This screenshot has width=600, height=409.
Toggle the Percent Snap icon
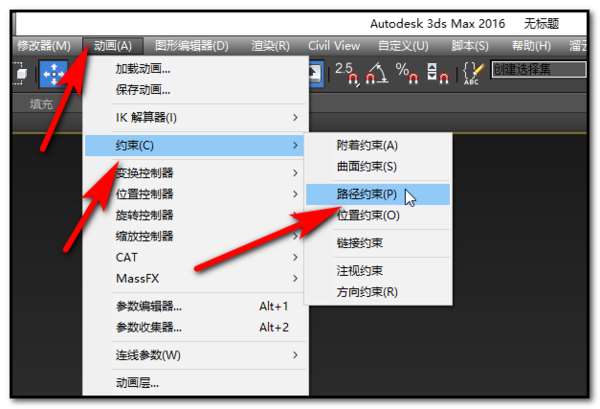pos(407,73)
